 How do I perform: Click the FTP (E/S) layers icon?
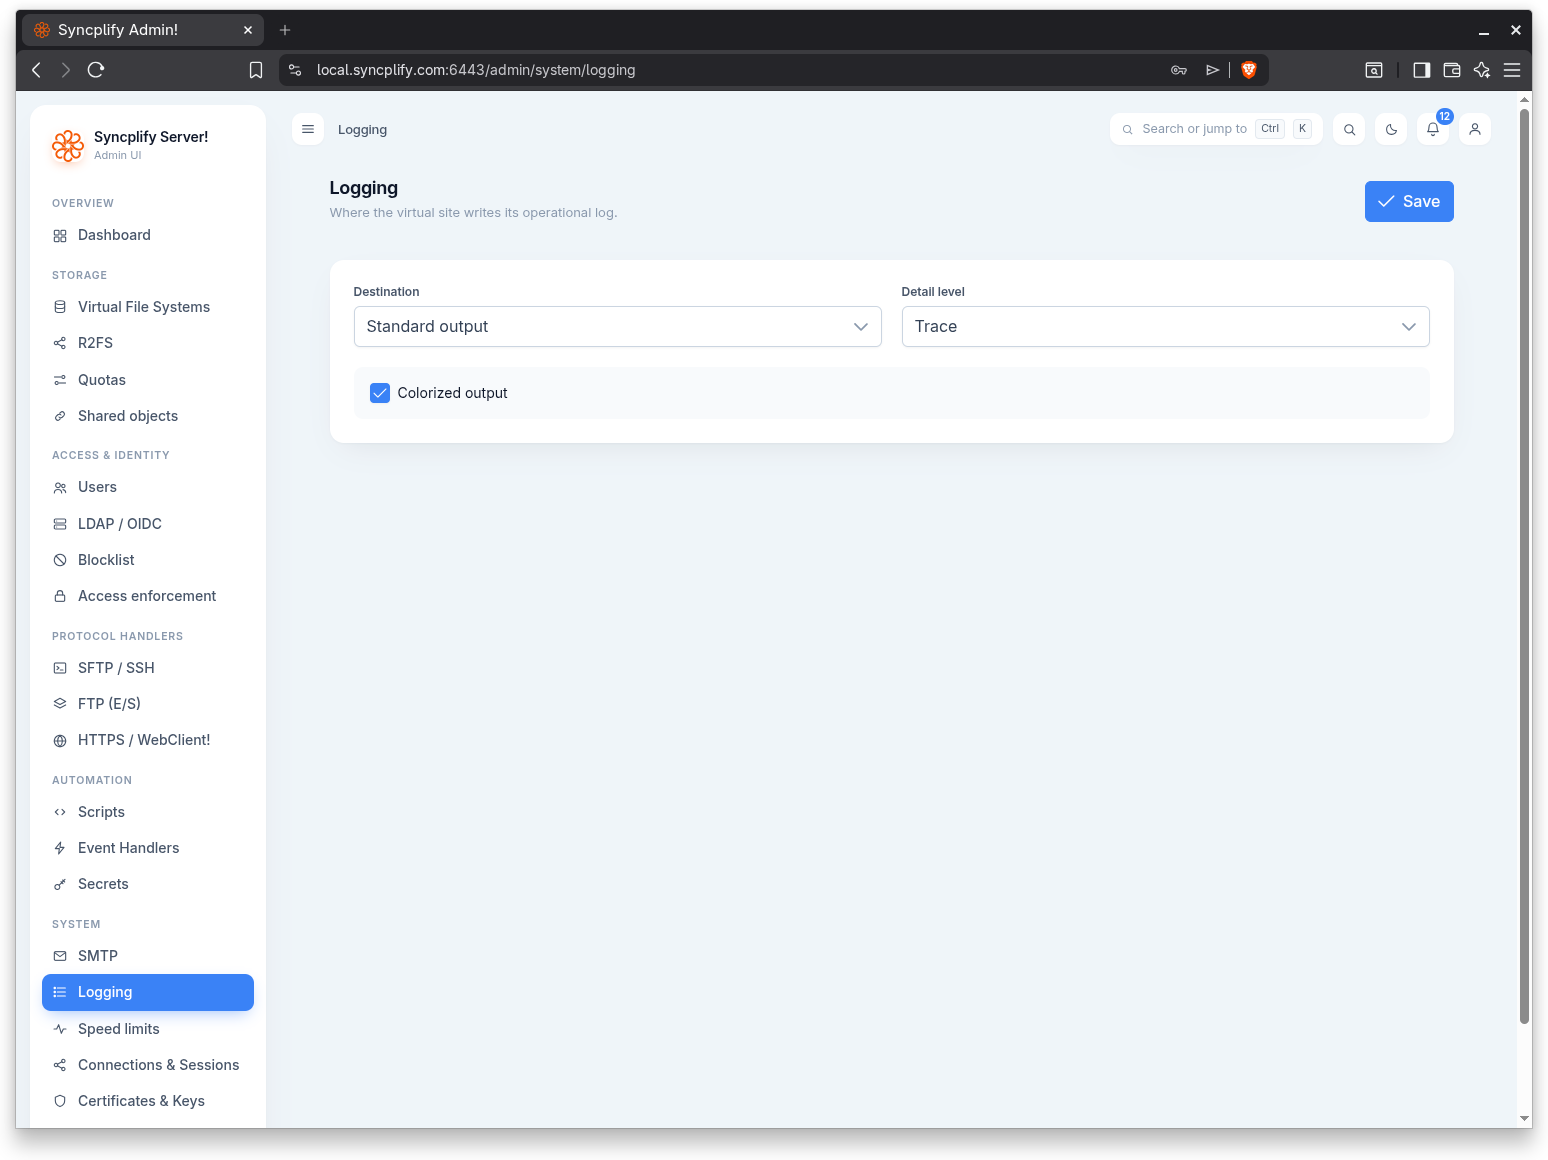(x=60, y=704)
